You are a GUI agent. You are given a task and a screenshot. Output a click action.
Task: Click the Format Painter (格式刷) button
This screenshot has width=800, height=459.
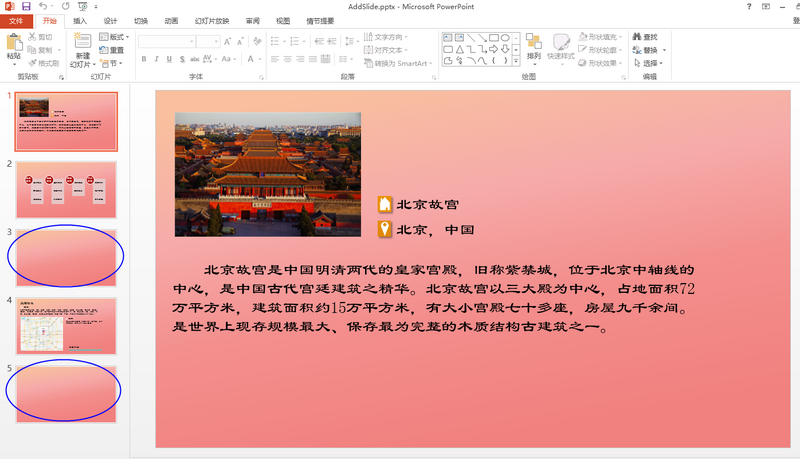[43, 63]
